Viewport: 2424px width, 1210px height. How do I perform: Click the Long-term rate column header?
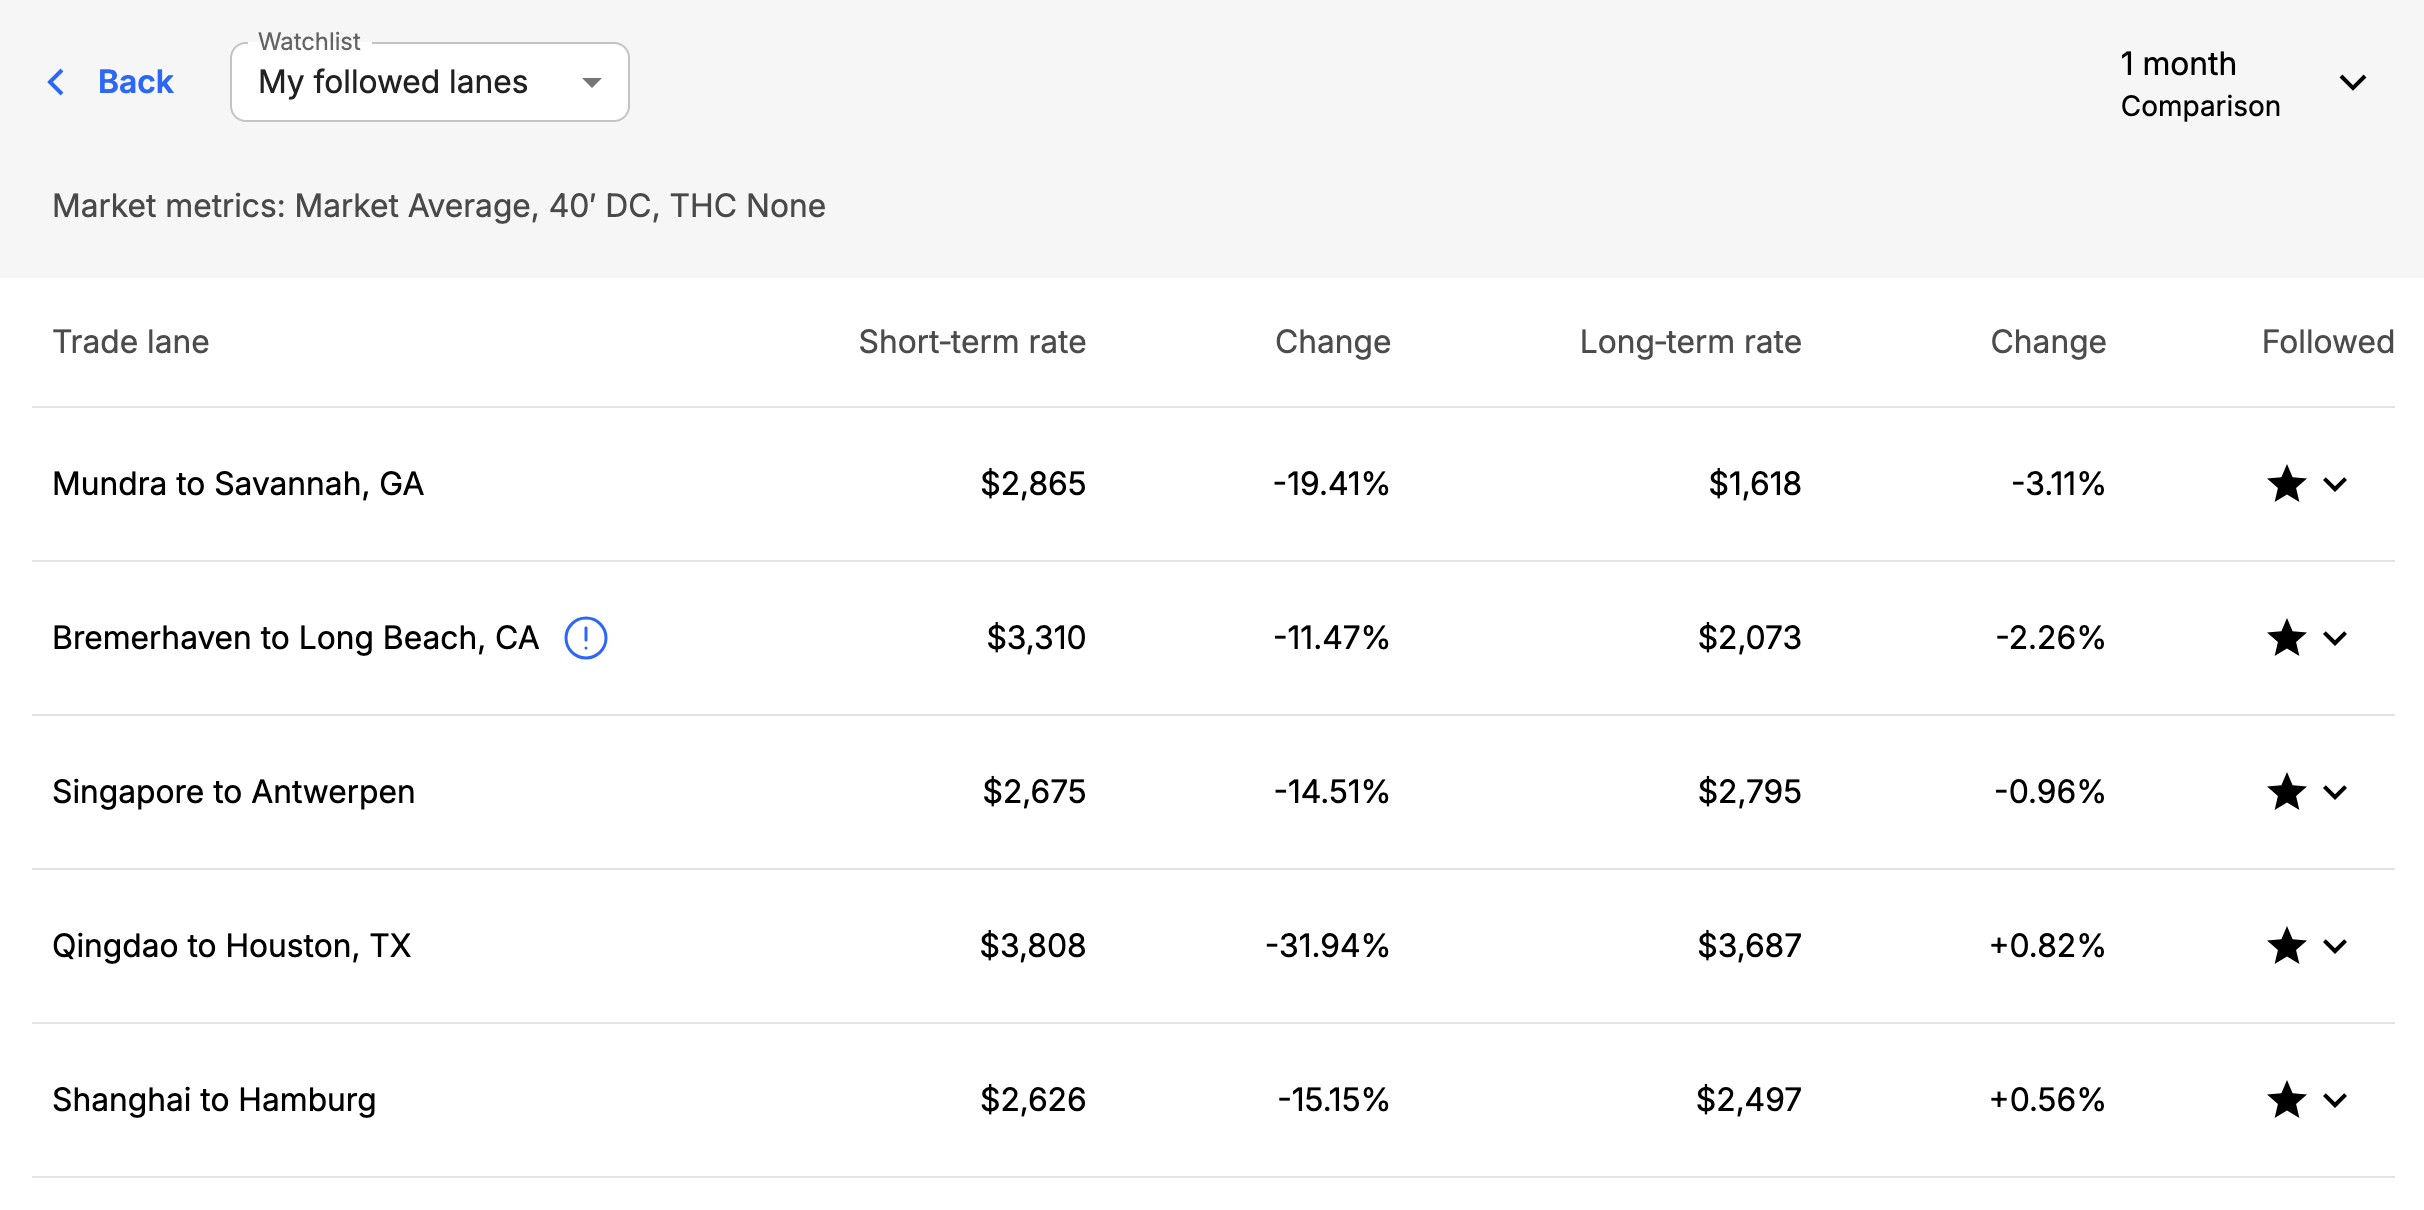click(1690, 342)
